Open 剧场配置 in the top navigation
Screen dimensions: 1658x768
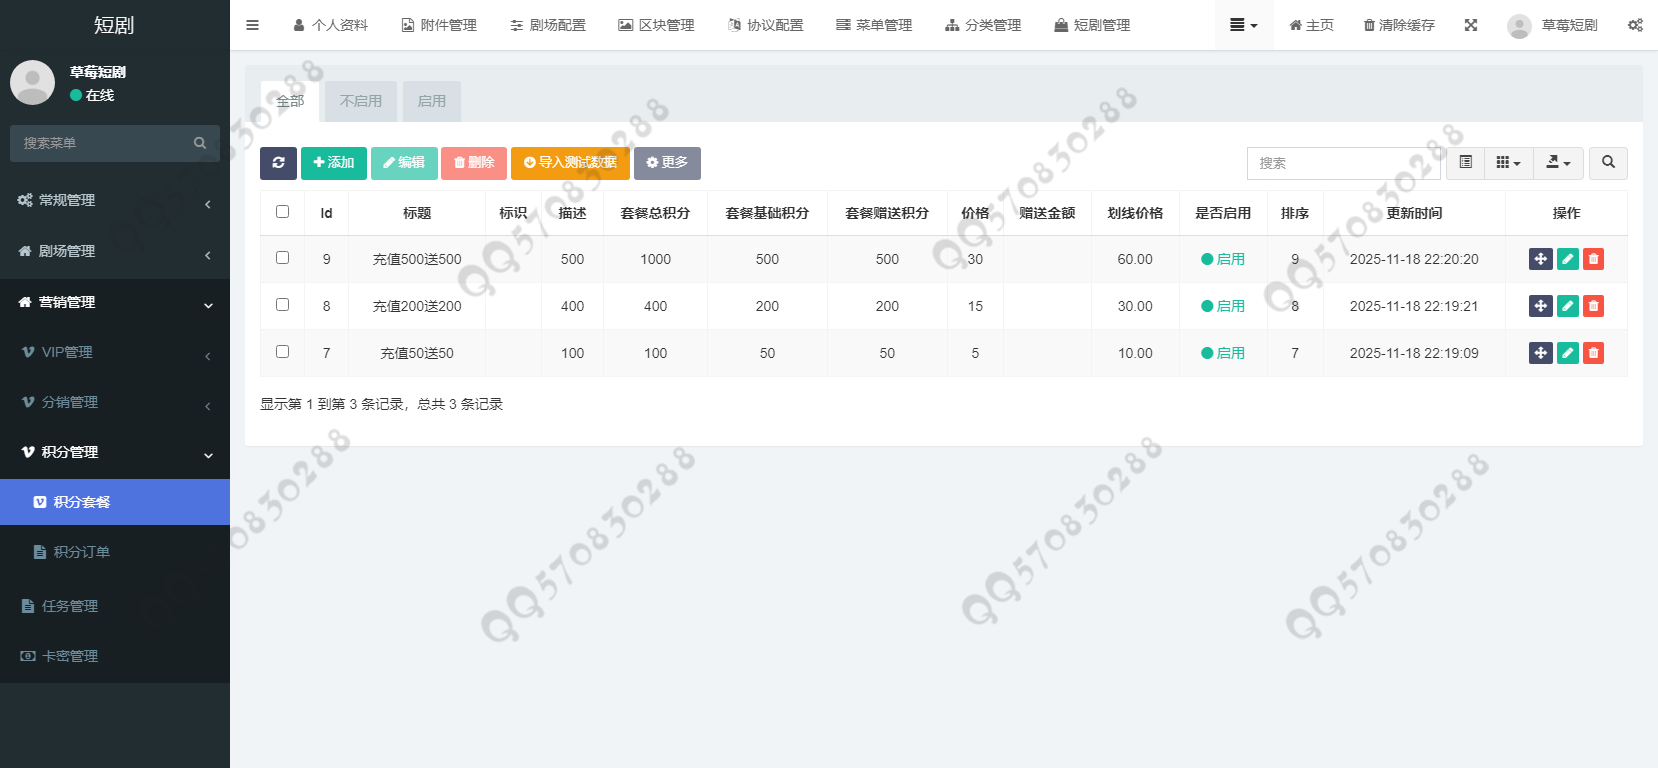pyautogui.click(x=548, y=25)
